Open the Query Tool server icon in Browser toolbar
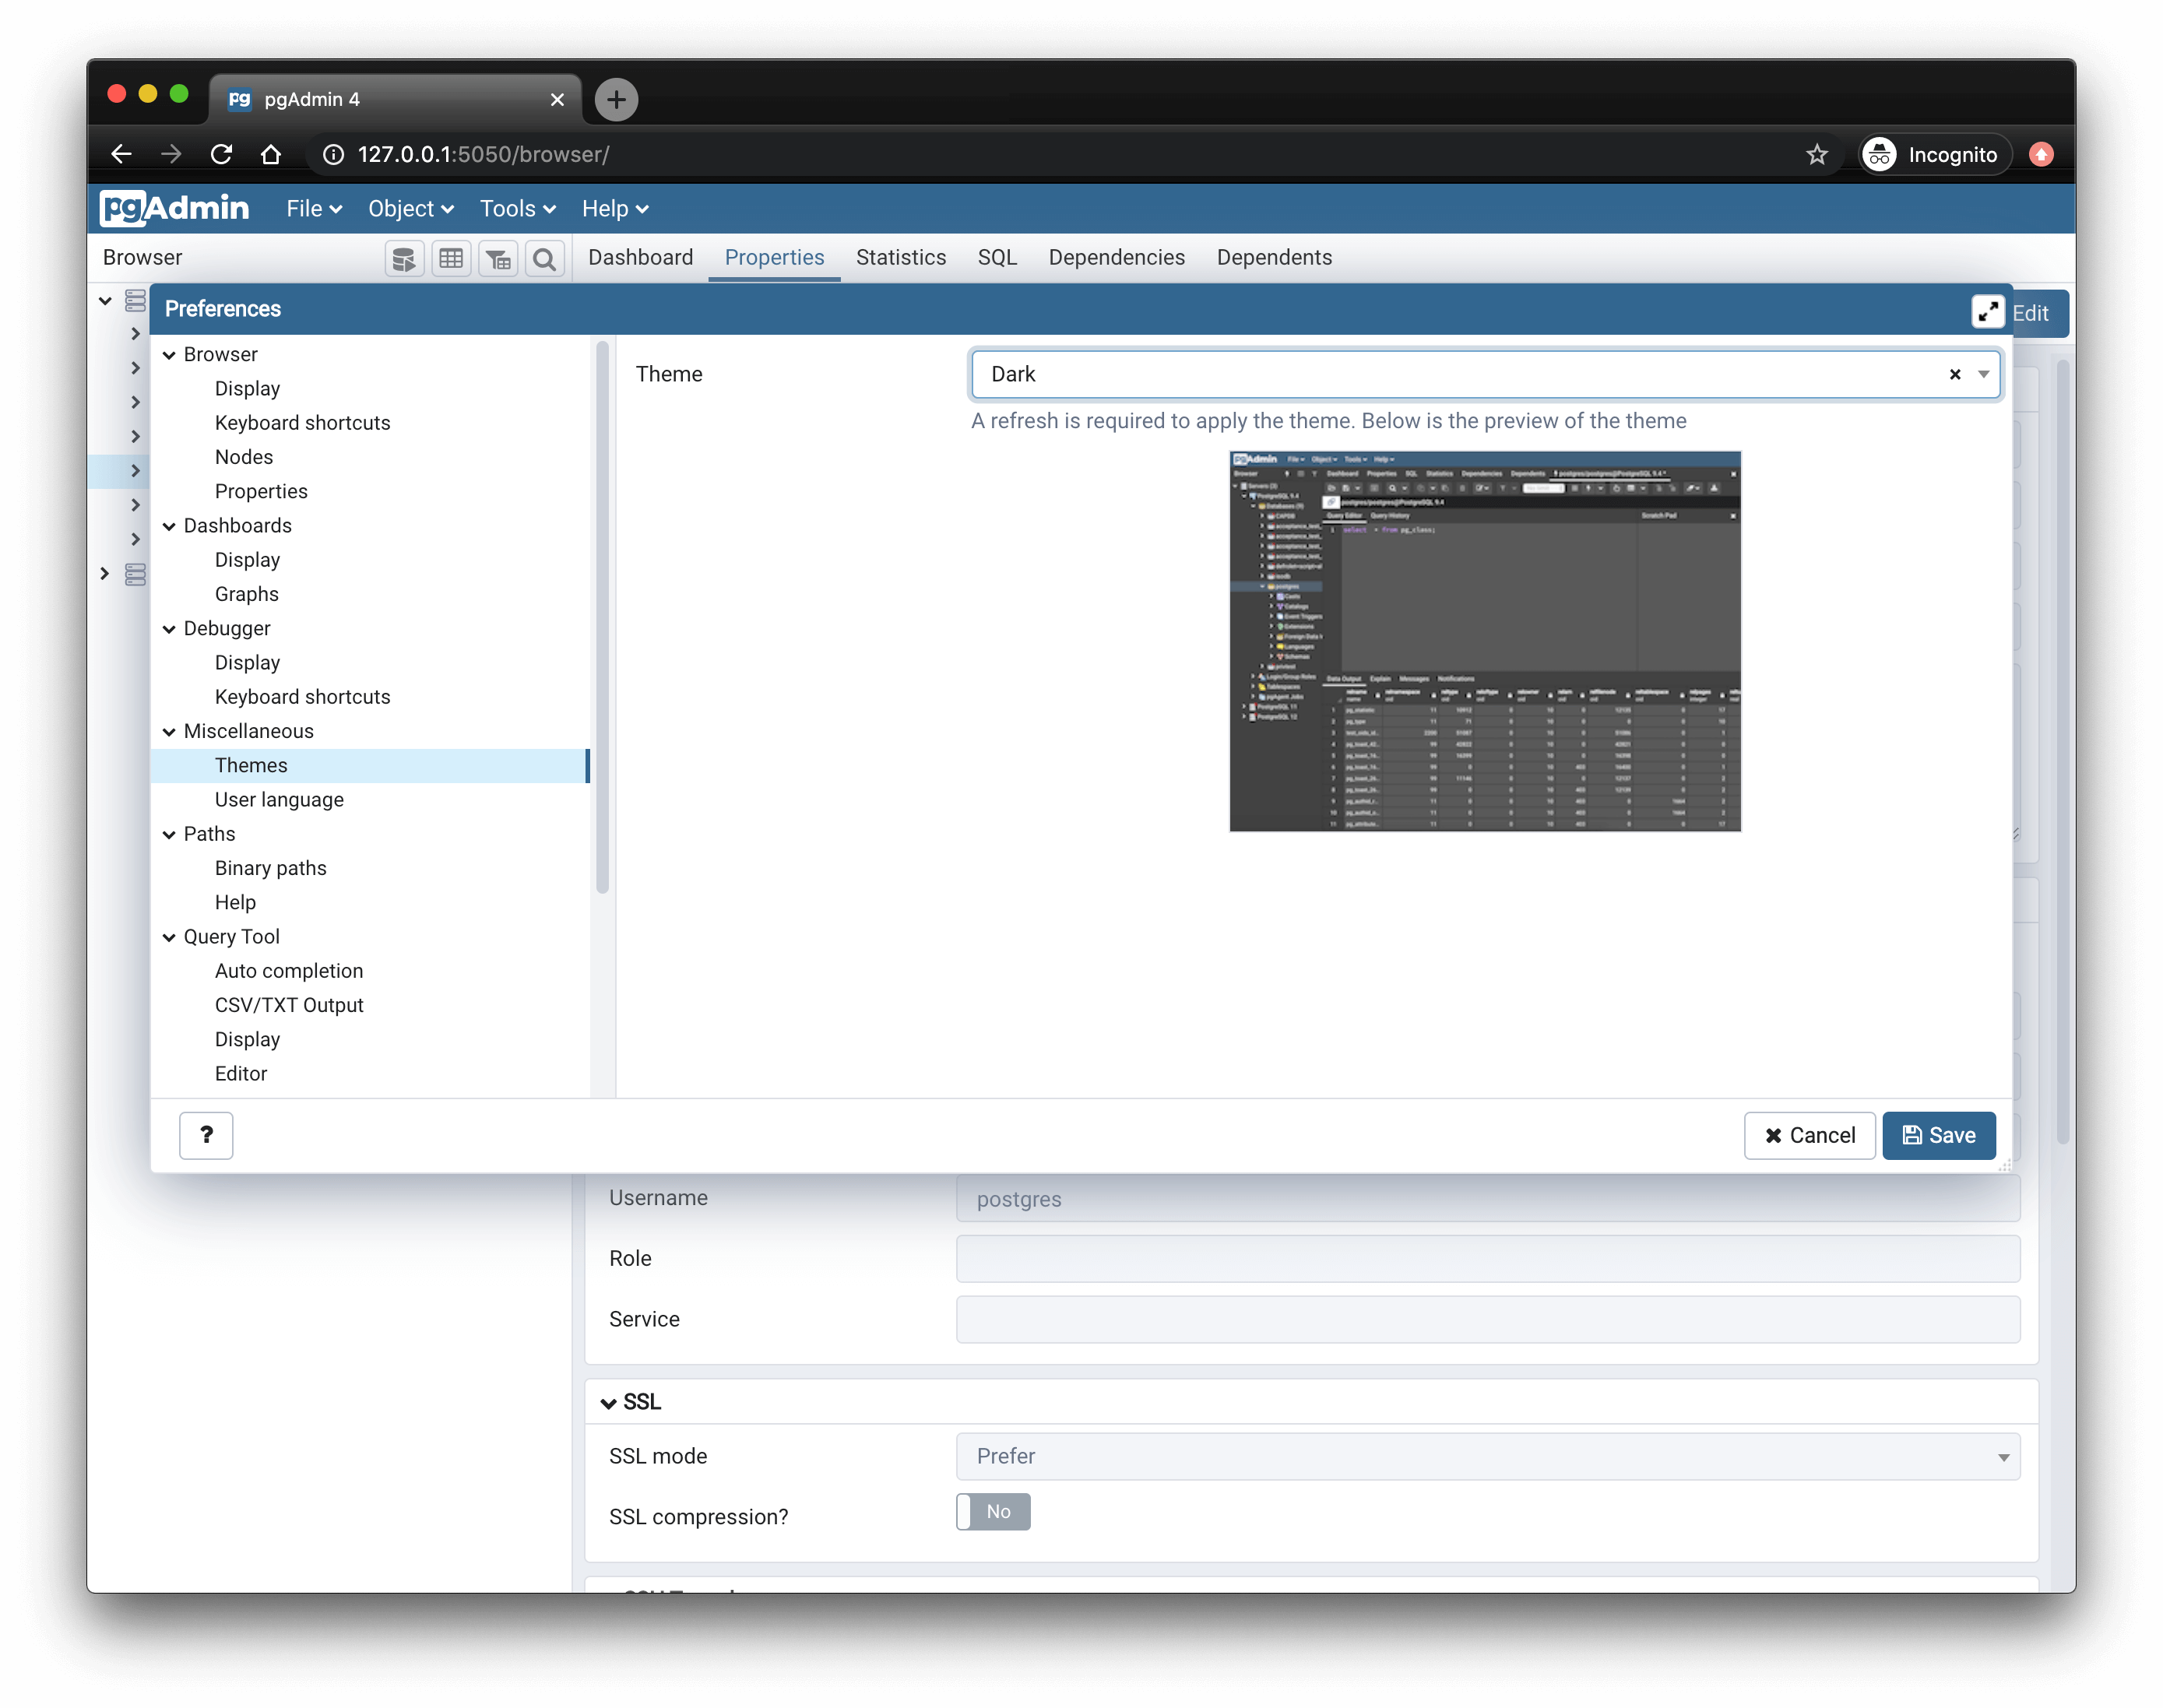The image size is (2163, 1708). (404, 259)
